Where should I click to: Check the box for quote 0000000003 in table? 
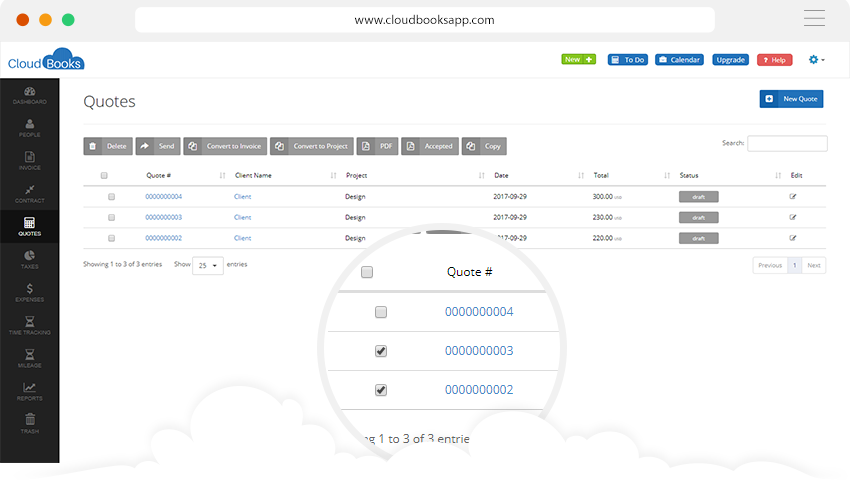111,217
